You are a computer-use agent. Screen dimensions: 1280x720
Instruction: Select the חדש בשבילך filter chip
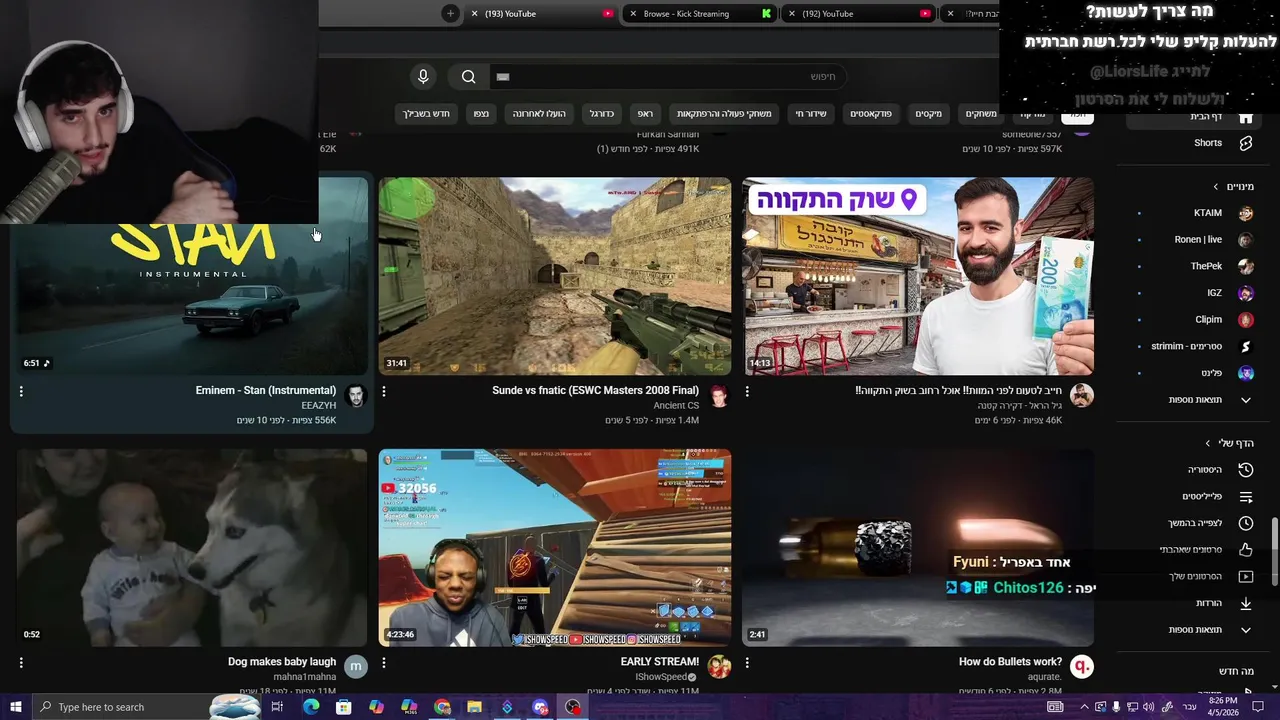point(427,114)
